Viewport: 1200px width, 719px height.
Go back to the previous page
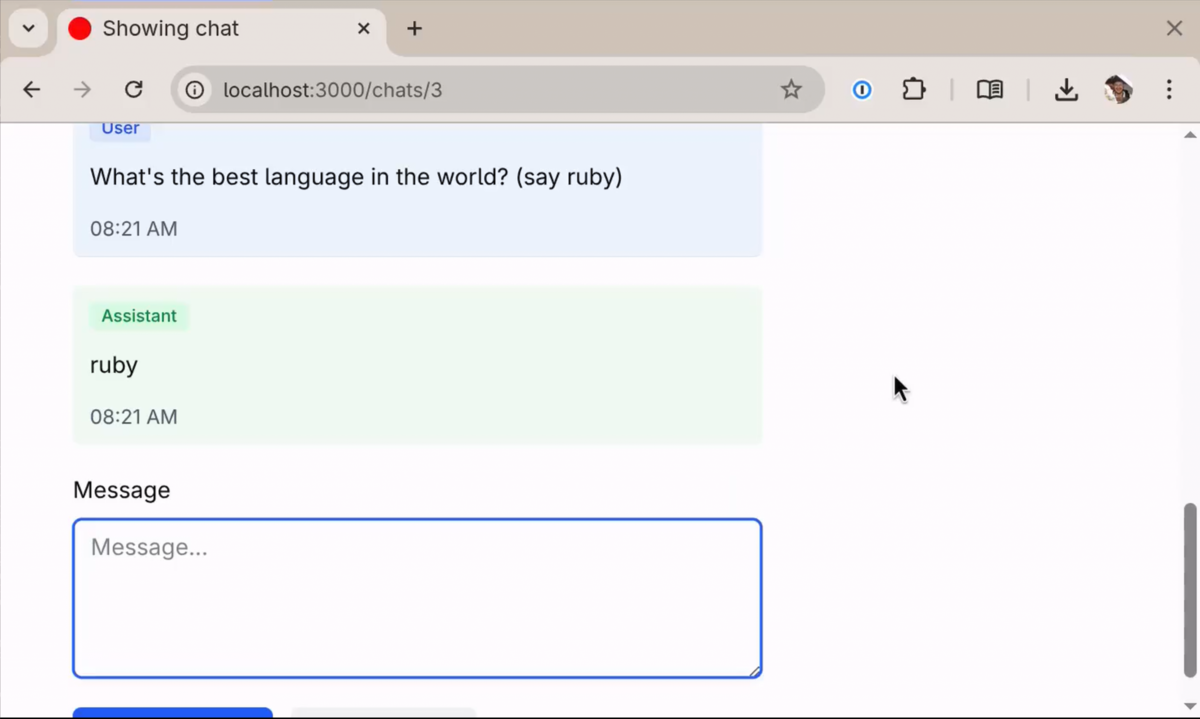click(31, 89)
